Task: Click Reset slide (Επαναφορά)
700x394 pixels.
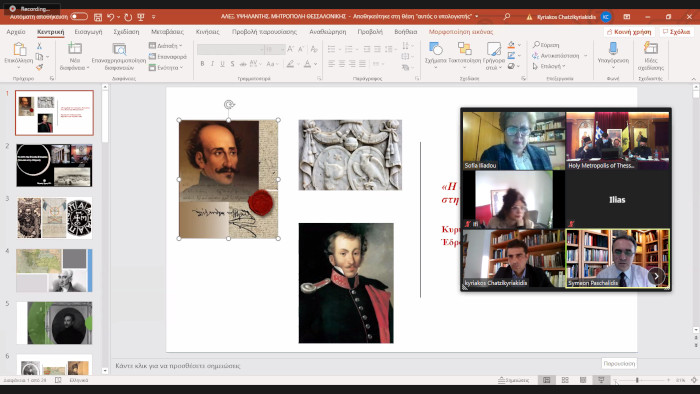Action: pyautogui.click(x=168, y=57)
